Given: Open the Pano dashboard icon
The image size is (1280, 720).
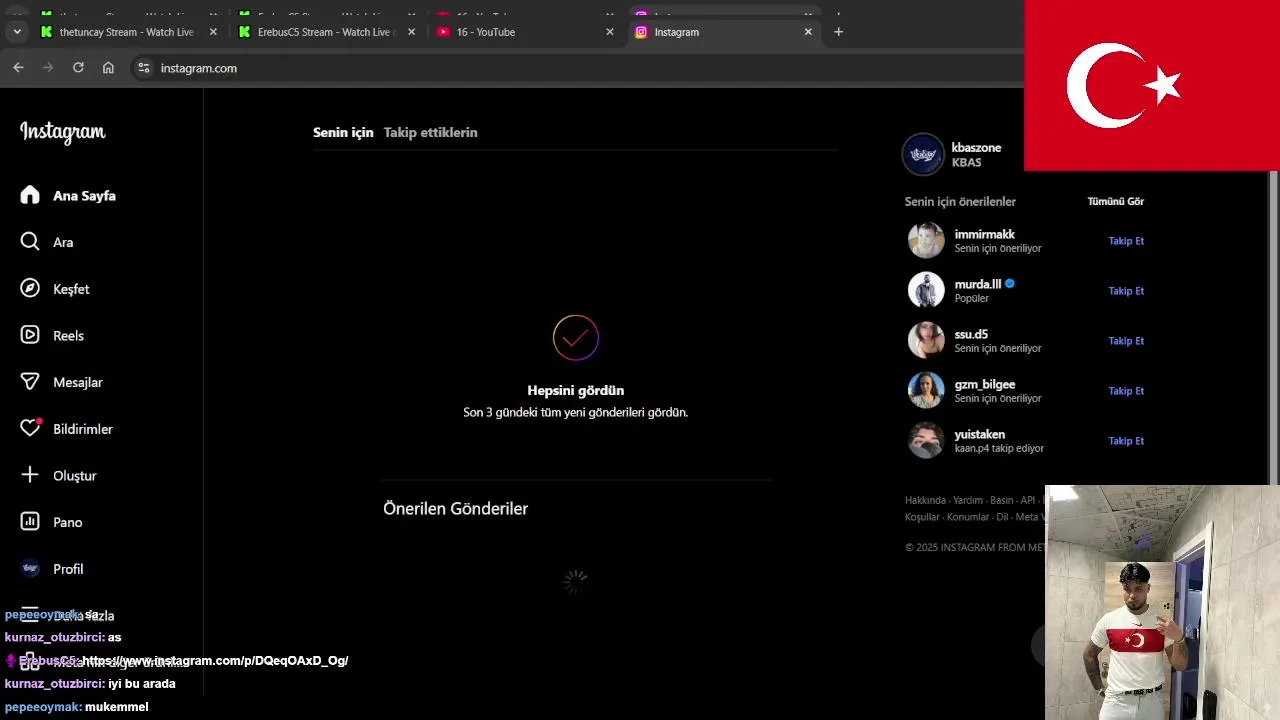Looking at the screenshot, I should coord(30,522).
